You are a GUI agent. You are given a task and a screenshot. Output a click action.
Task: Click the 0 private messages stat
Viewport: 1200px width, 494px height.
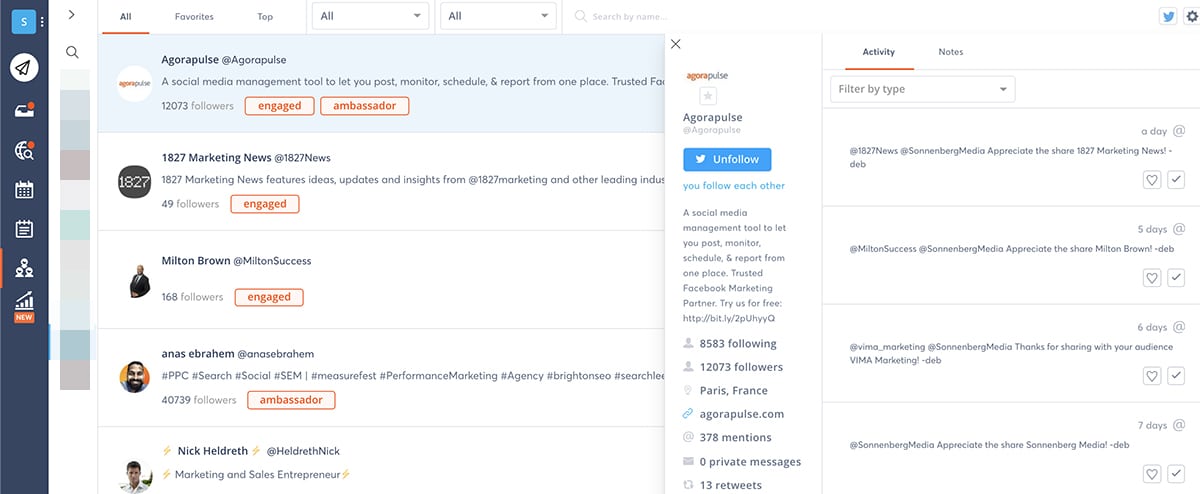pos(750,462)
